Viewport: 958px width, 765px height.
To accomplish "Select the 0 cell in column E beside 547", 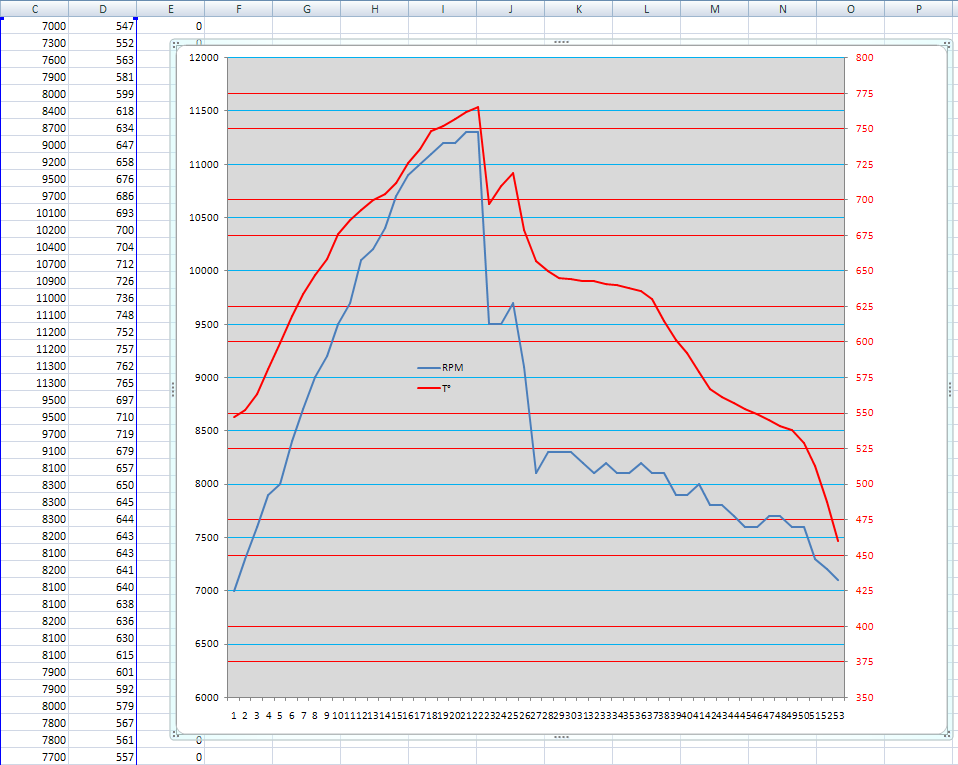I will [170, 26].
